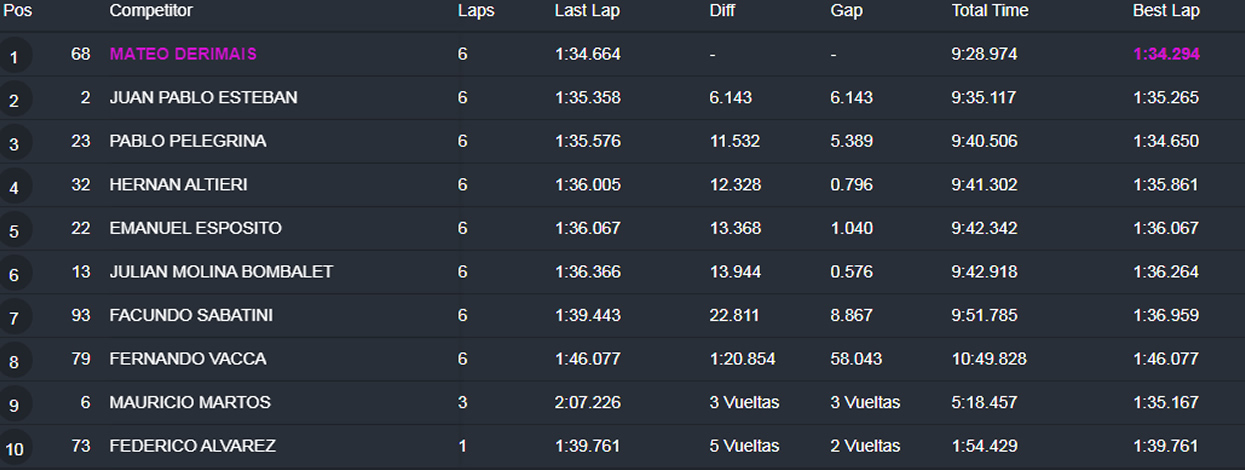1245x470 pixels.
Task: Click the Last Lap column header
Action: click(x=587, y=11)
